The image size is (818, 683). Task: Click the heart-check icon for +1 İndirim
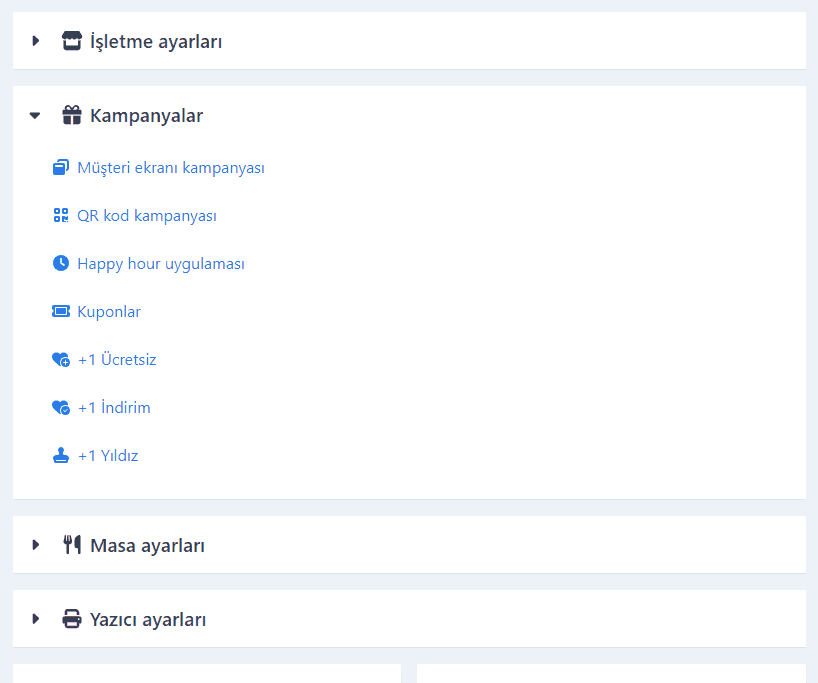[x=61, y=408]
